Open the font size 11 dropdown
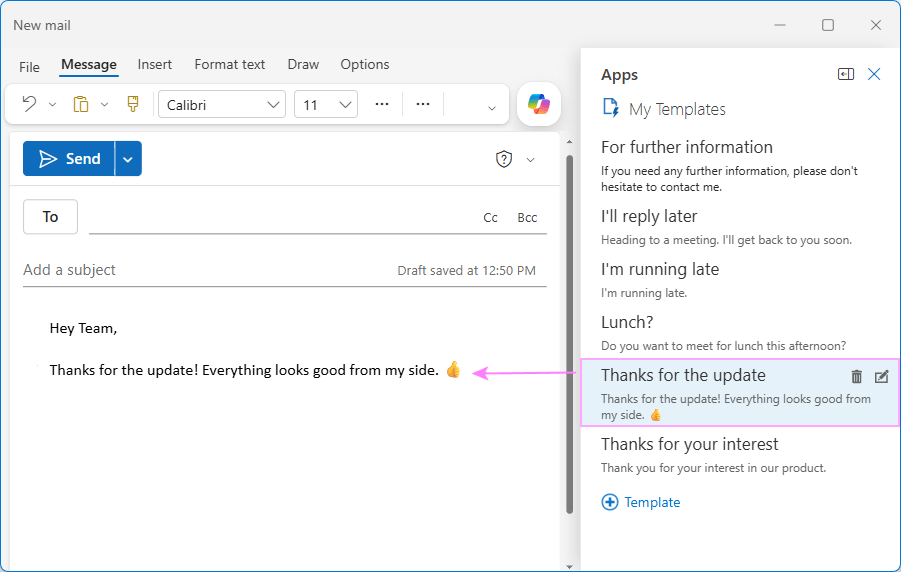Screen dimensions: 901x572 pyautogui.click(x=326, y=105)
